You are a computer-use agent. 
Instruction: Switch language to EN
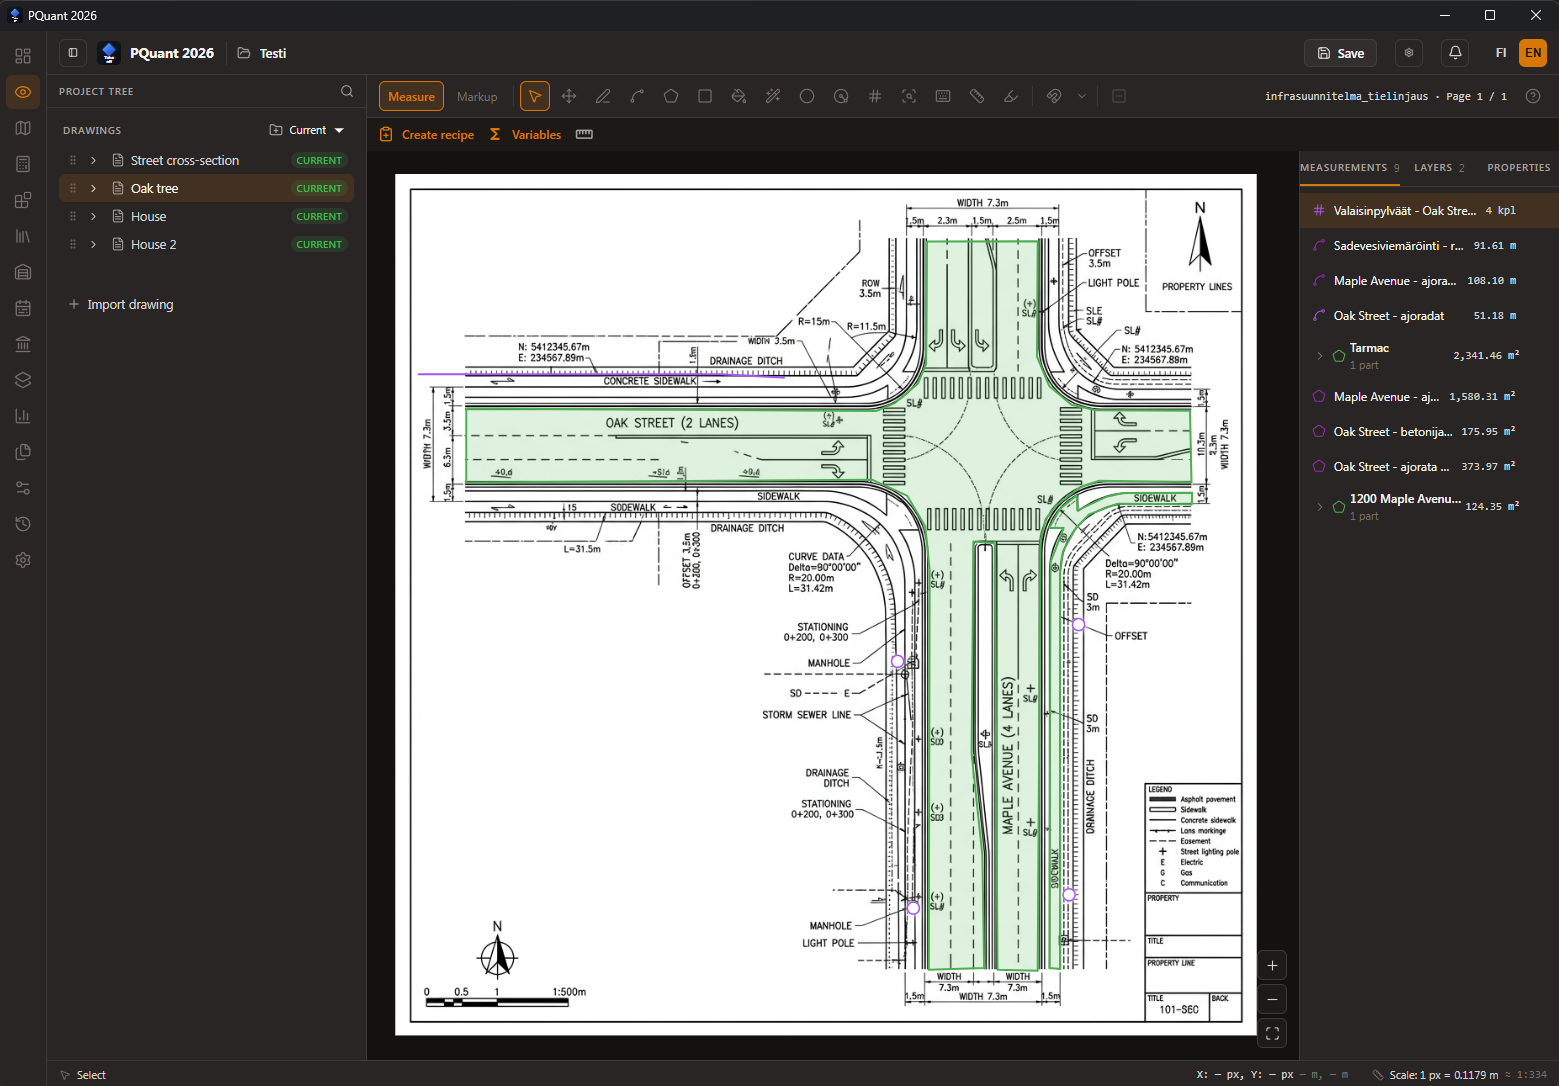(1533, 53)
